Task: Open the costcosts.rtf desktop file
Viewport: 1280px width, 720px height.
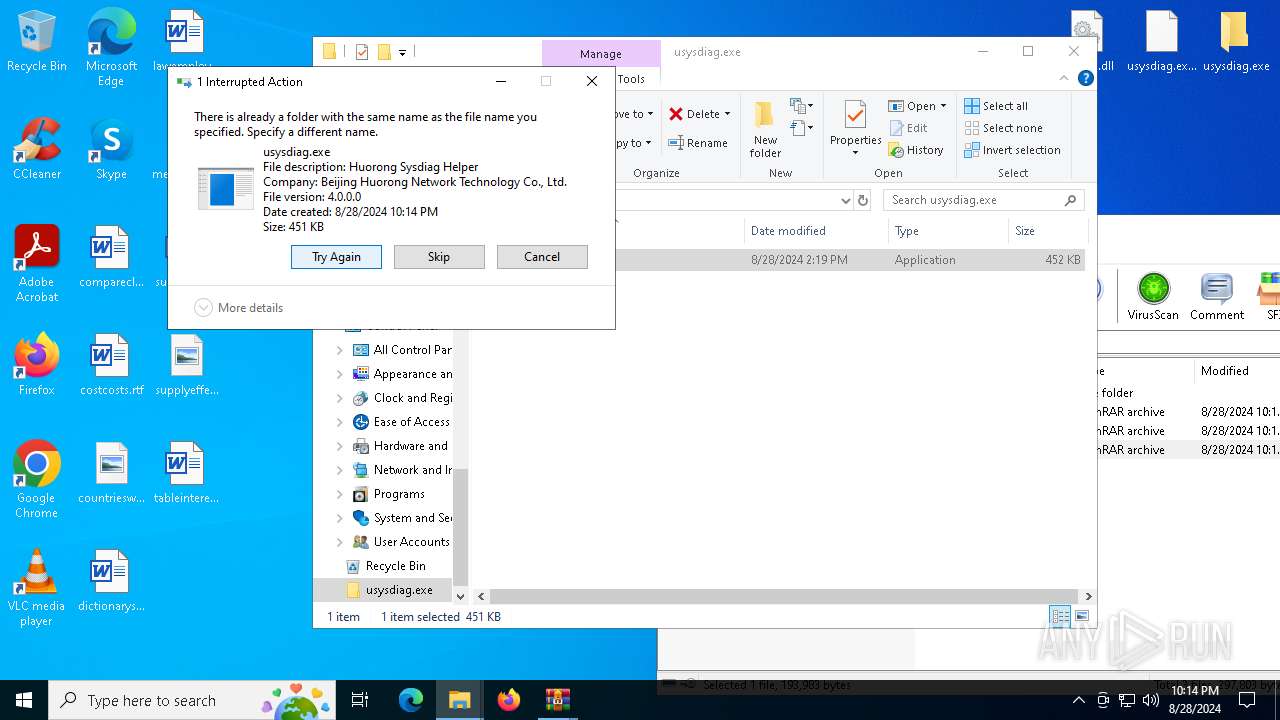Action: (x=111, y=365)
